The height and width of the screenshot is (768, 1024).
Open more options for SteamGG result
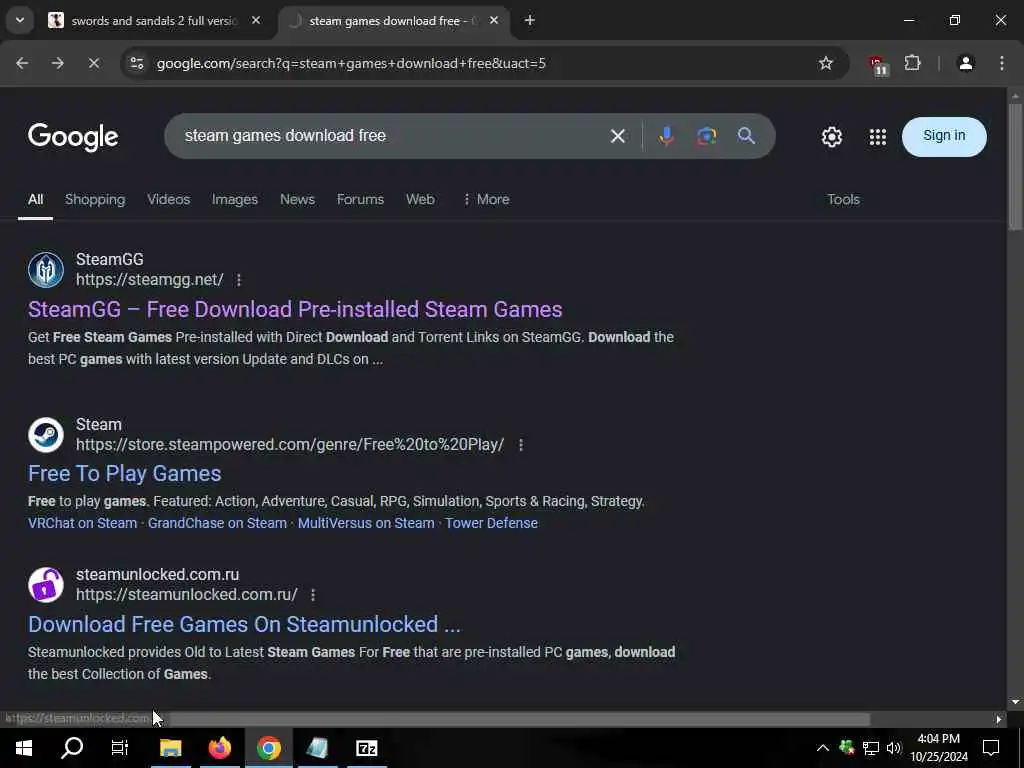[x=239, y=280]
